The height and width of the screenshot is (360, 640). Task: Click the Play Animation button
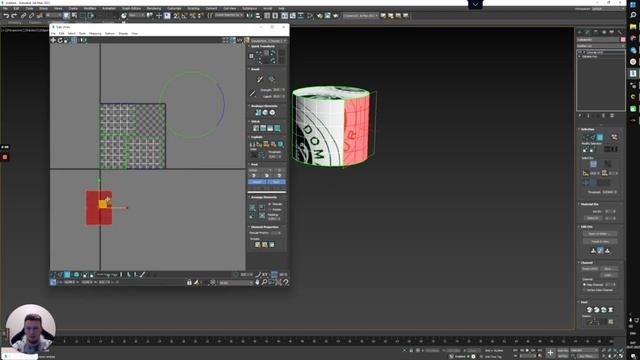click(x=527, y=350)
